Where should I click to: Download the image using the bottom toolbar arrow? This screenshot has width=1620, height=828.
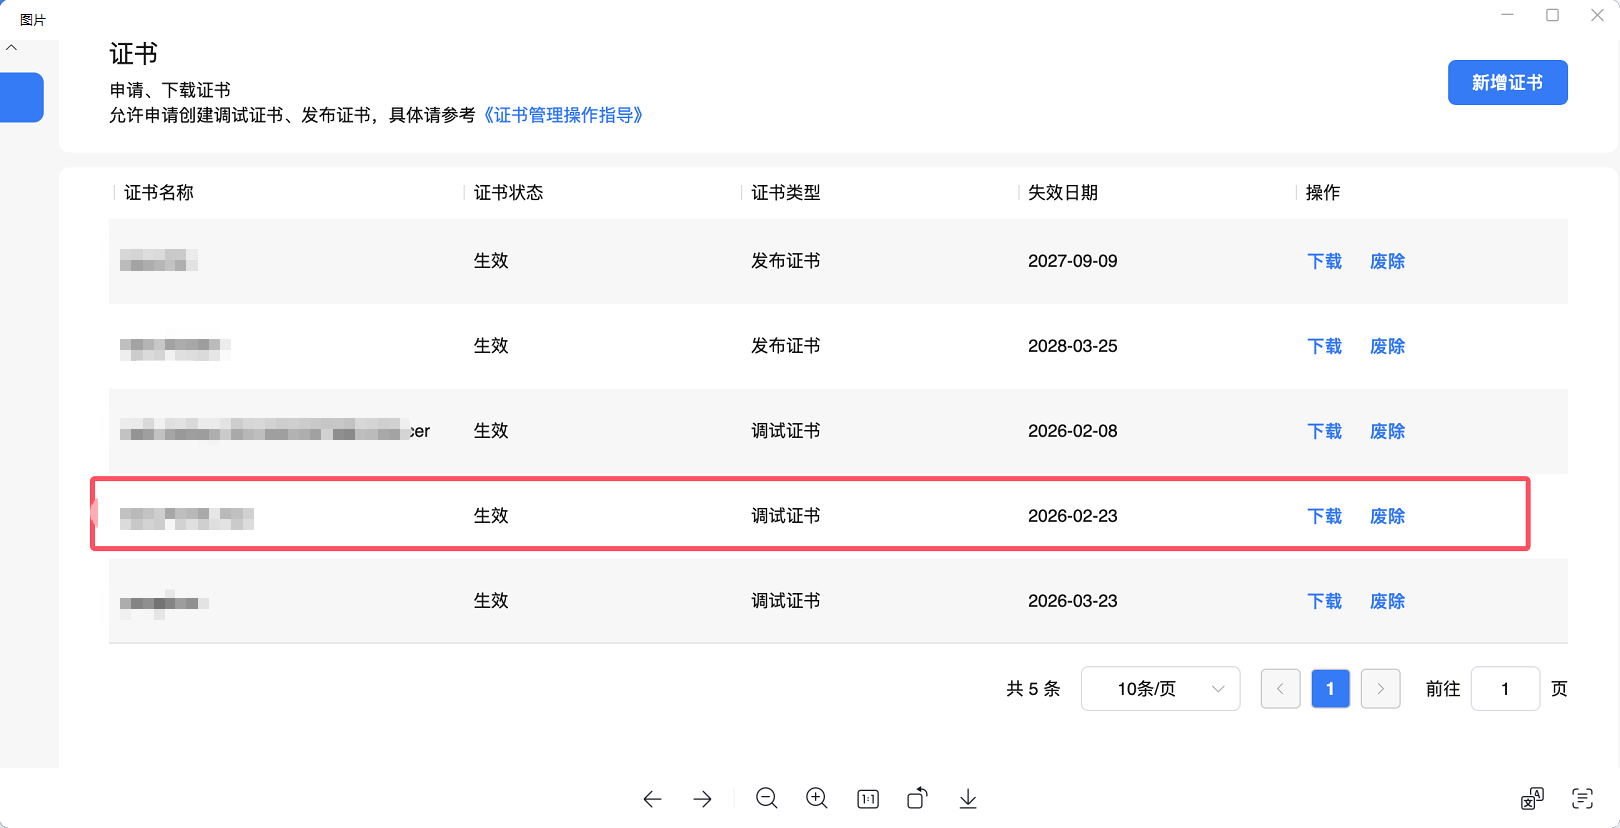pyautogui.click(x=968, y=798)
